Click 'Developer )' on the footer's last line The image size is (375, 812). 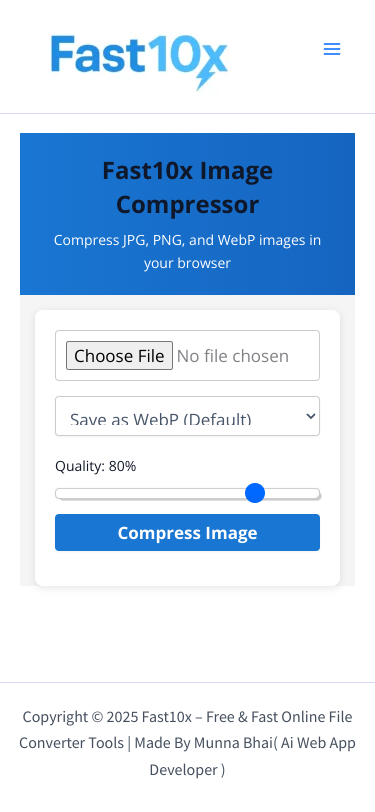click(188, 770)
